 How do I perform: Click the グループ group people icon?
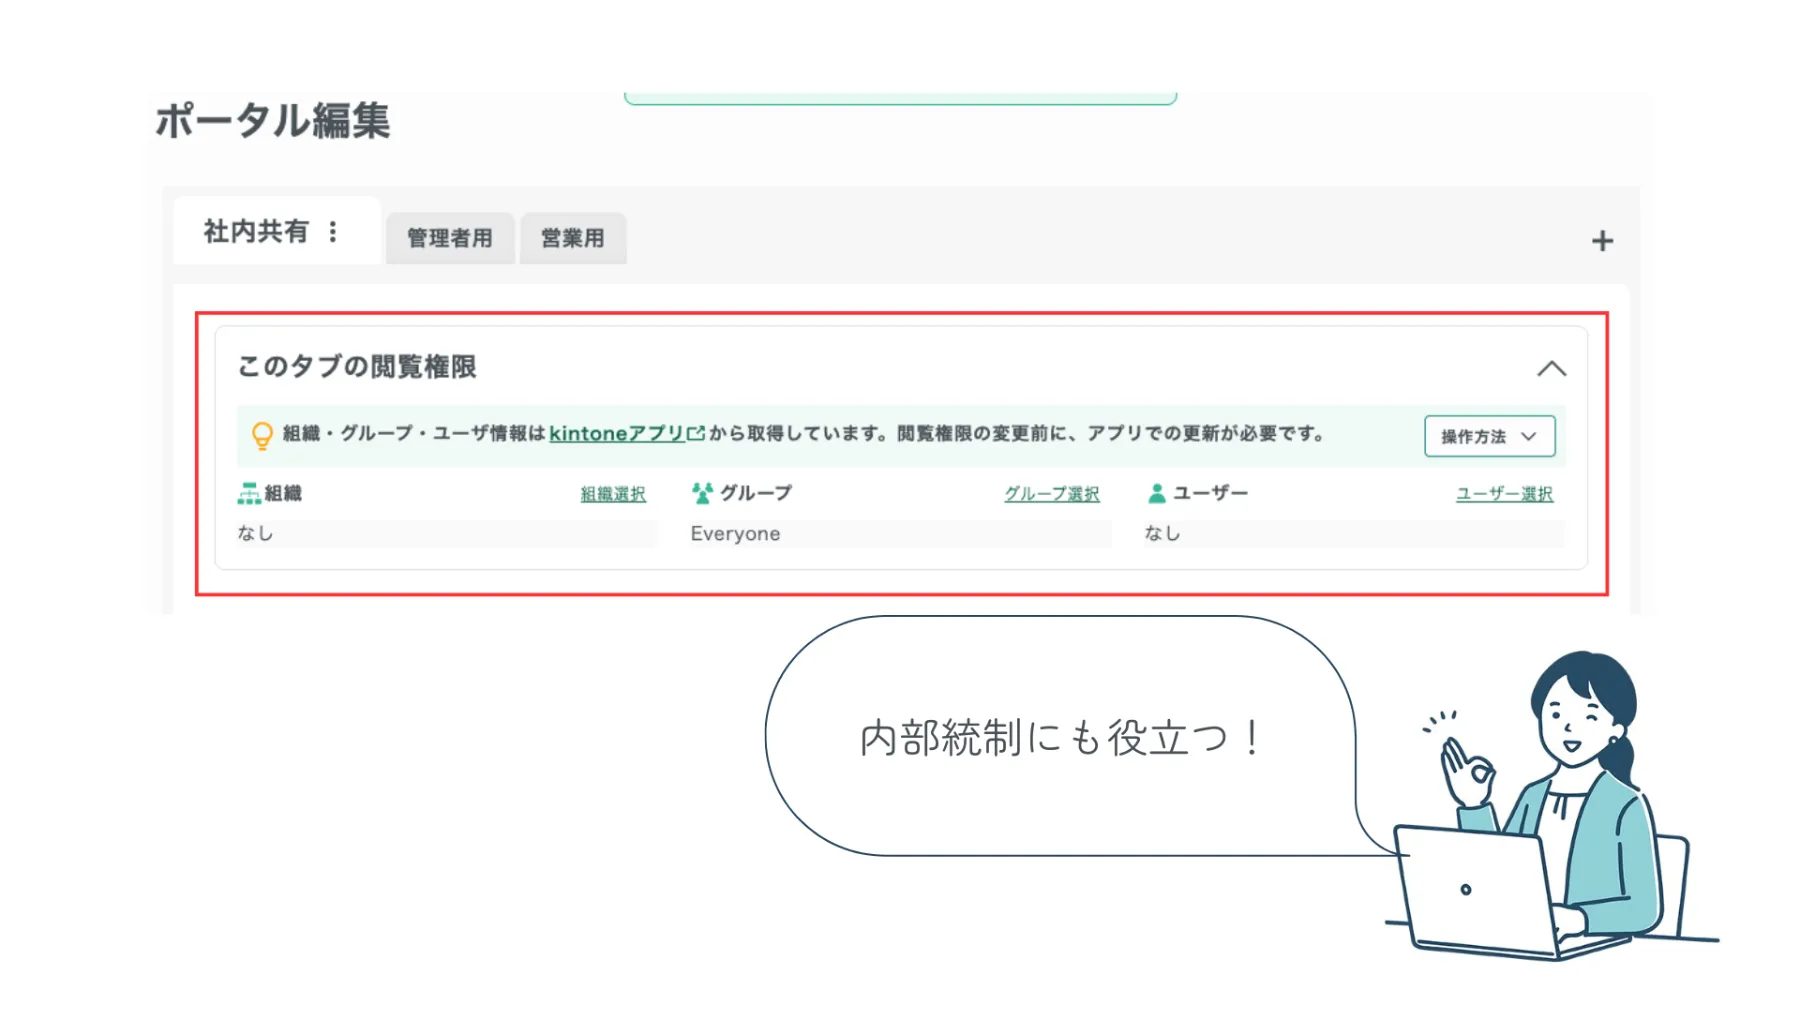702,493
